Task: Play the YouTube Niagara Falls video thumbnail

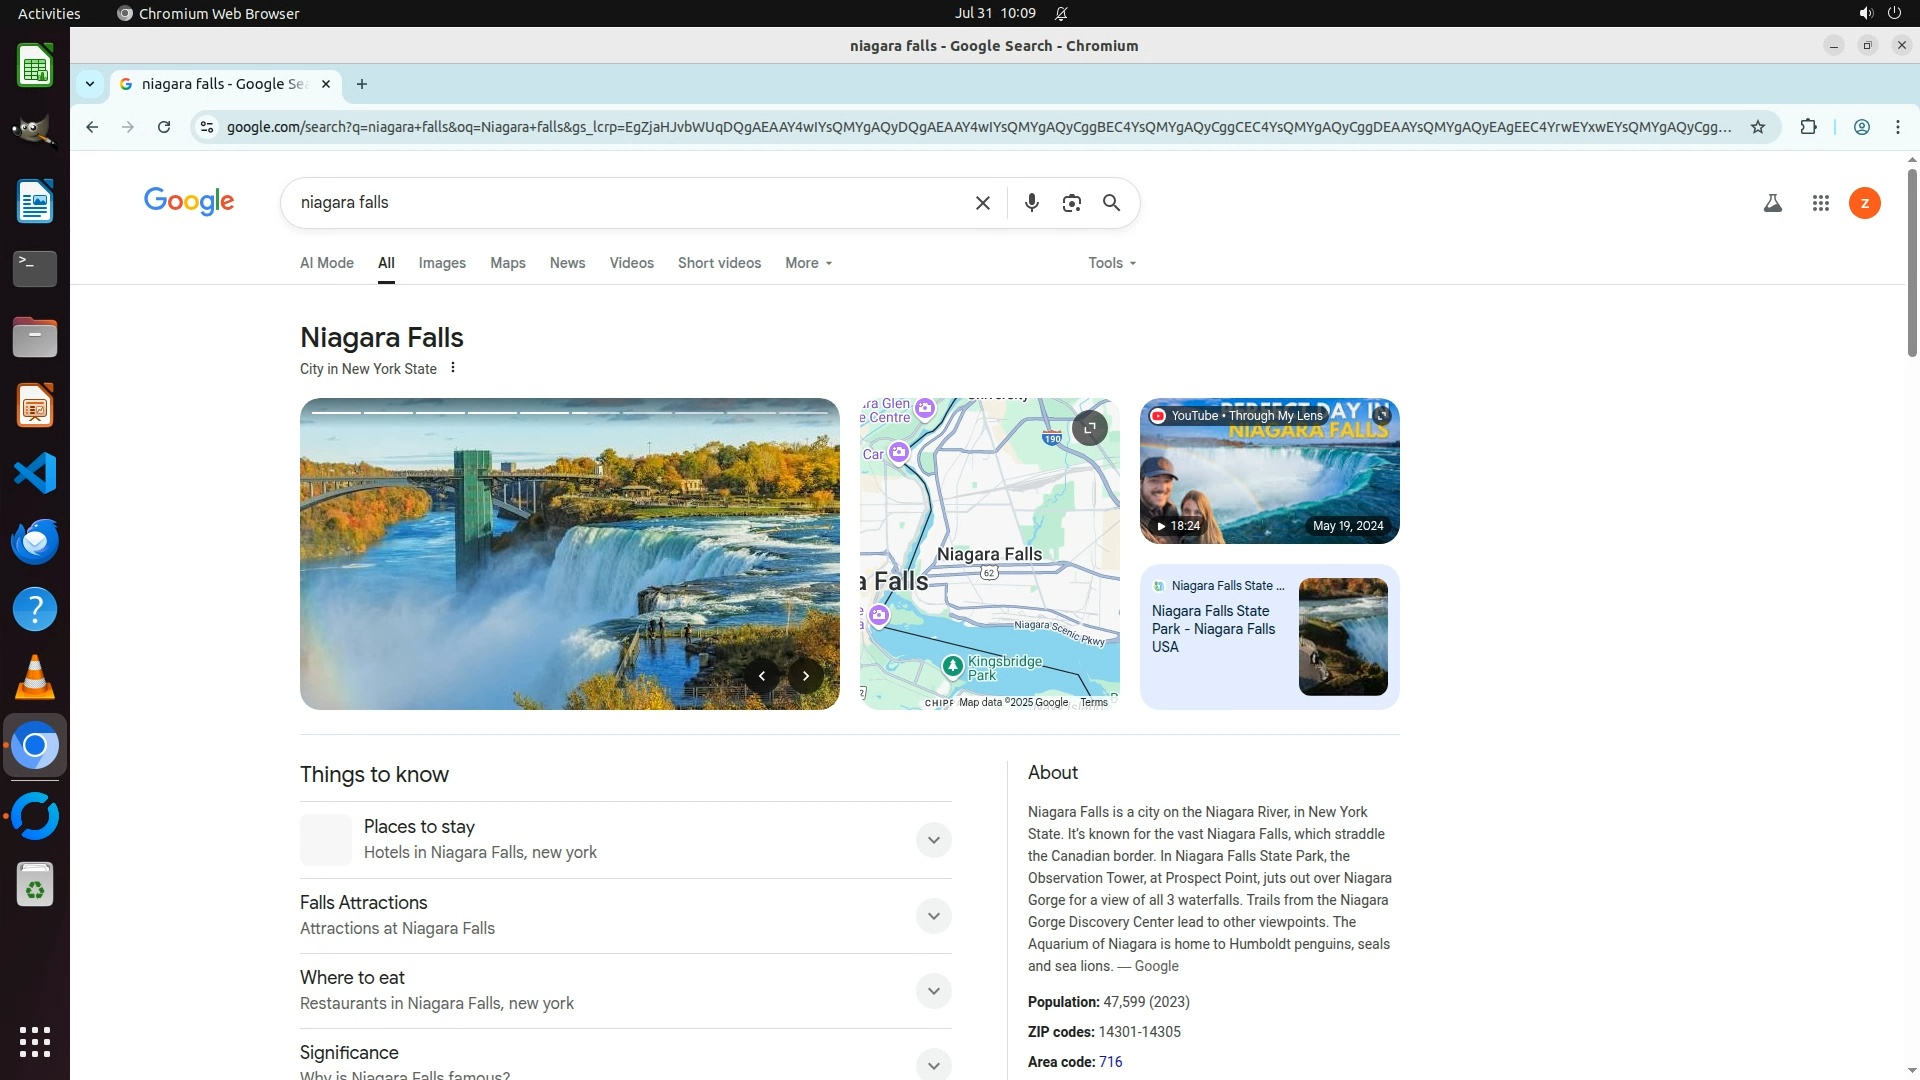Action: [x=1269, y=471]
